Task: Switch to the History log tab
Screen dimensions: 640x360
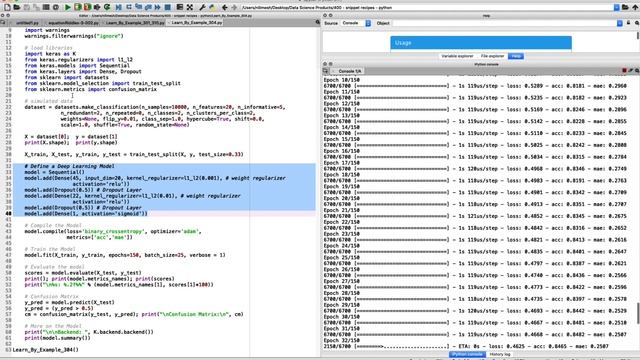Action: pyautogui.click(x=500, y=354)
